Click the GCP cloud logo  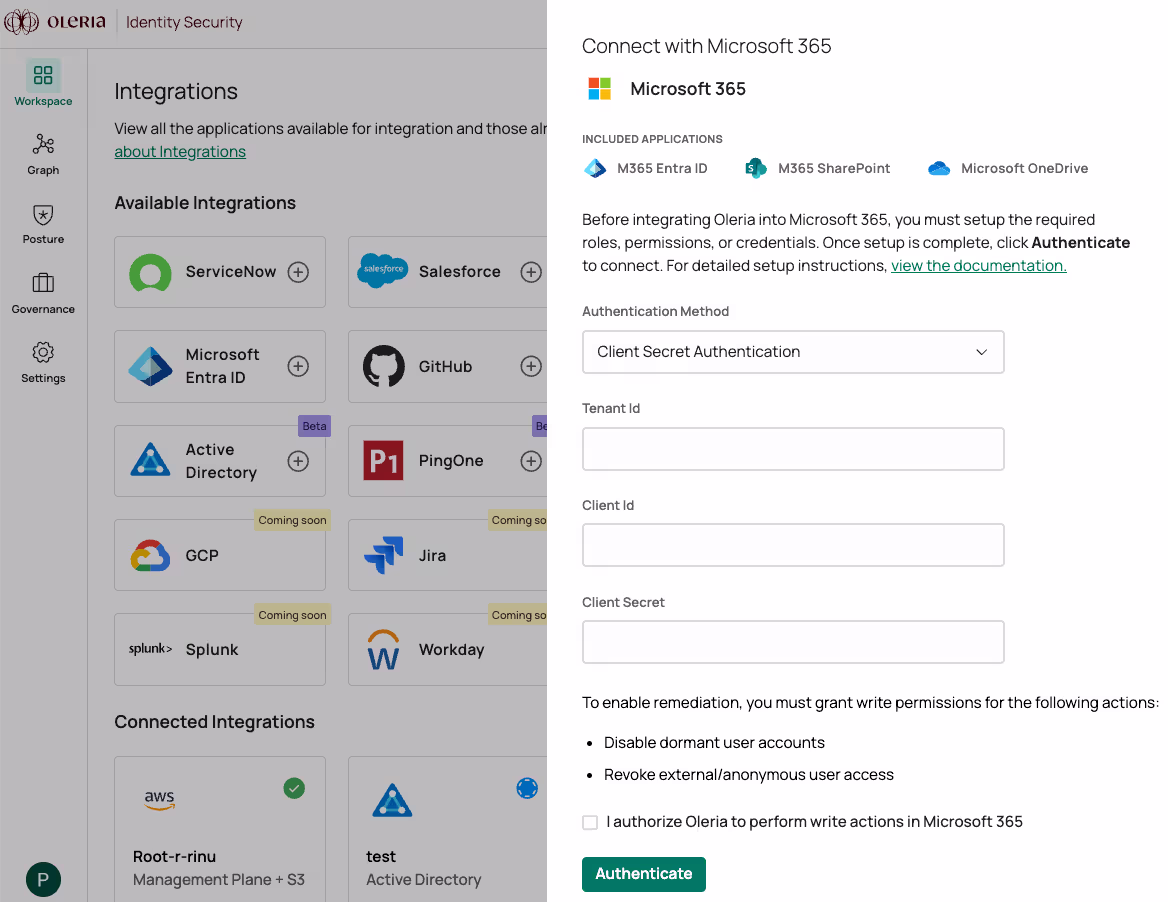[150, 556]
